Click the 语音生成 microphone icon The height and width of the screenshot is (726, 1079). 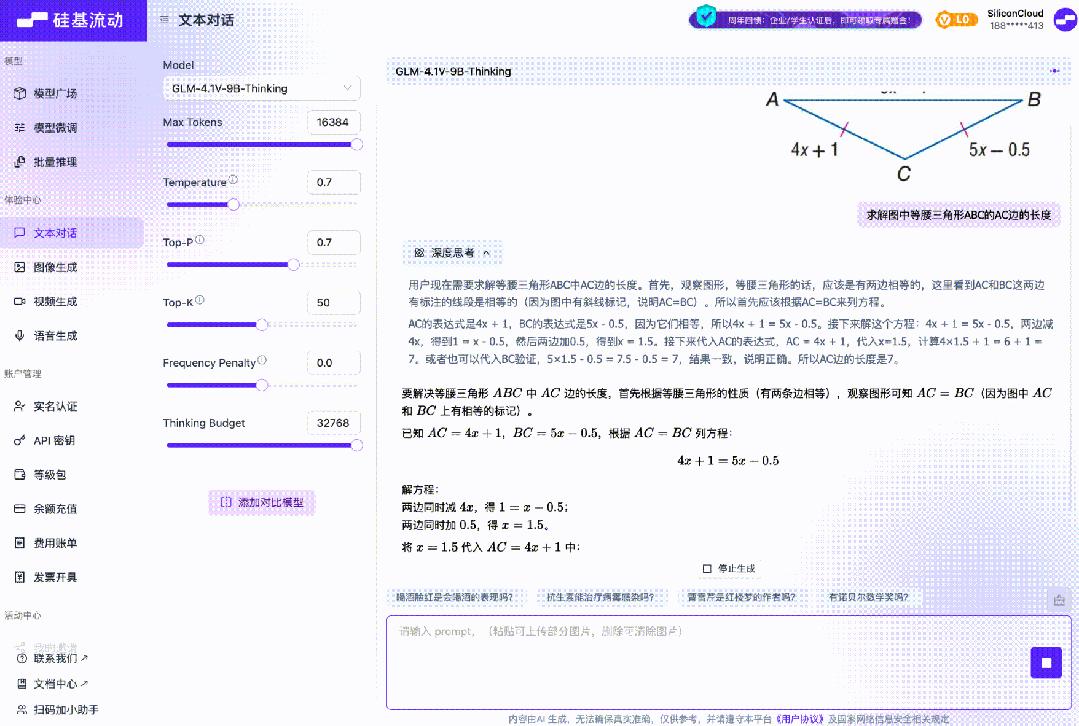click(x=19, y=336)
